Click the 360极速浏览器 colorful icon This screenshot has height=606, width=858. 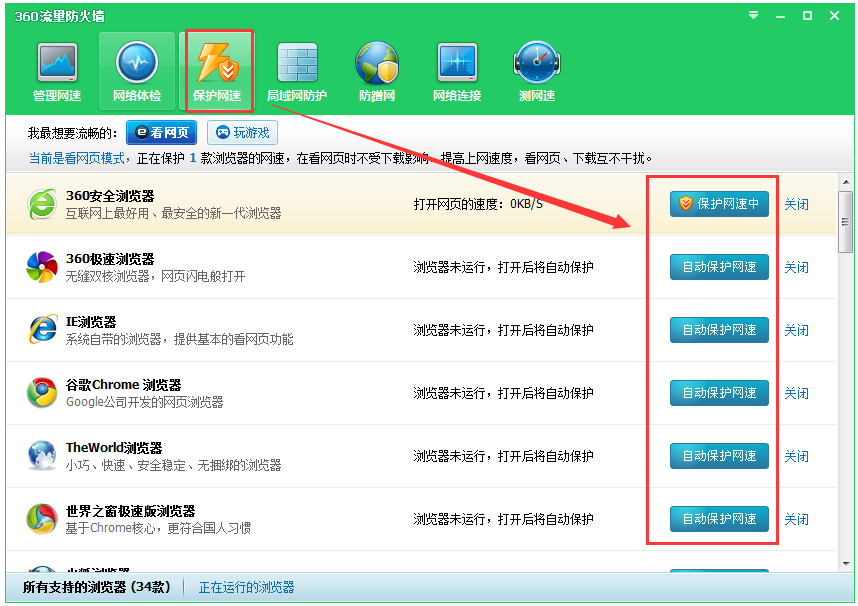click(42, 267)
